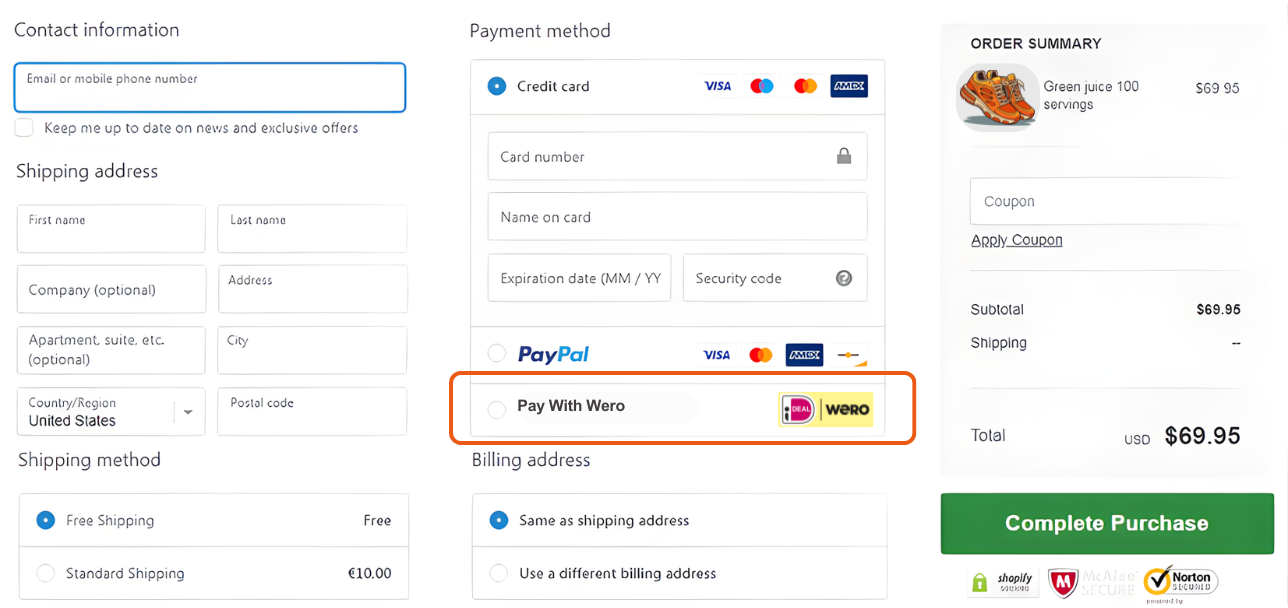Image resolution: width=1288 pixels, height=608 pixels.
Task: Select the PayPal logo
Action: point(554,354)
